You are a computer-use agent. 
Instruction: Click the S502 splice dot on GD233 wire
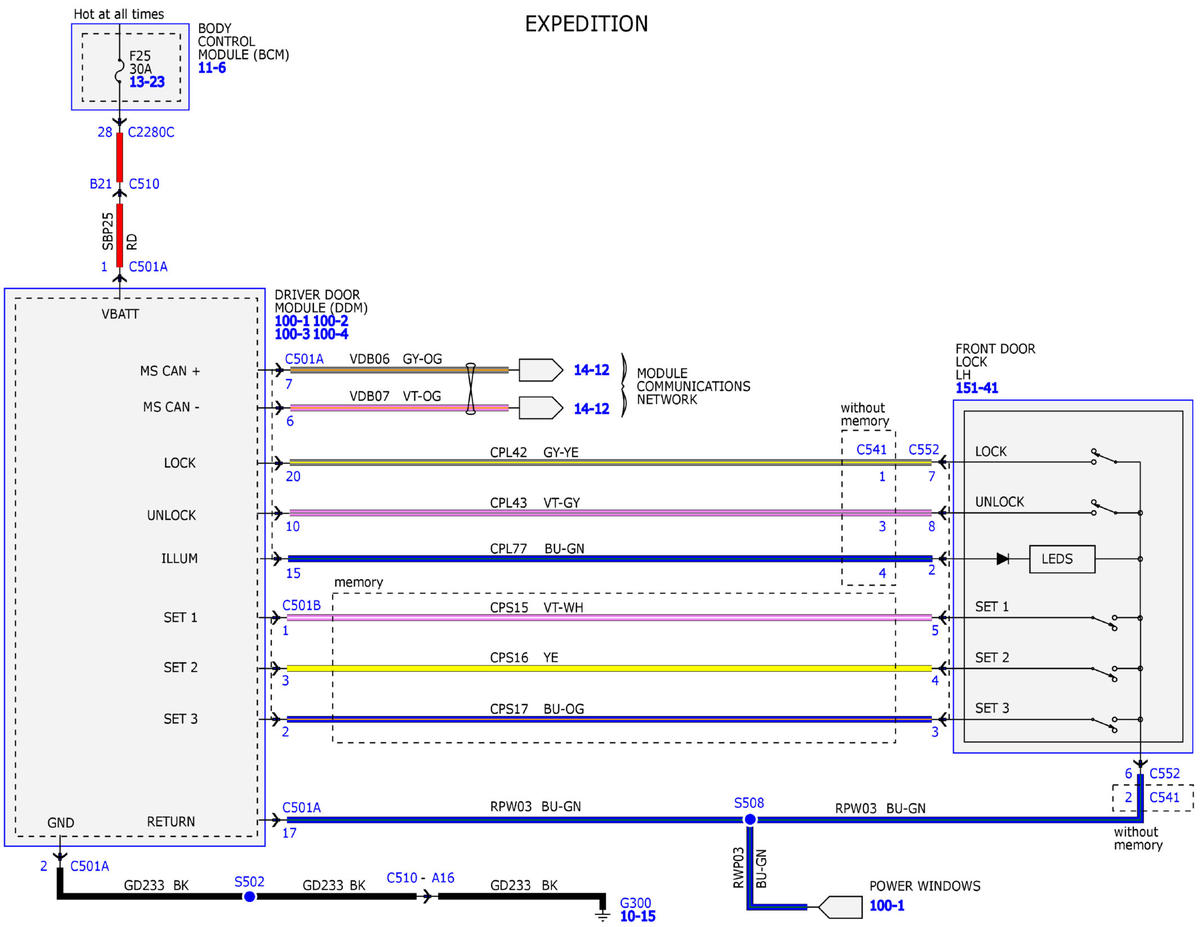pos(249,896)
